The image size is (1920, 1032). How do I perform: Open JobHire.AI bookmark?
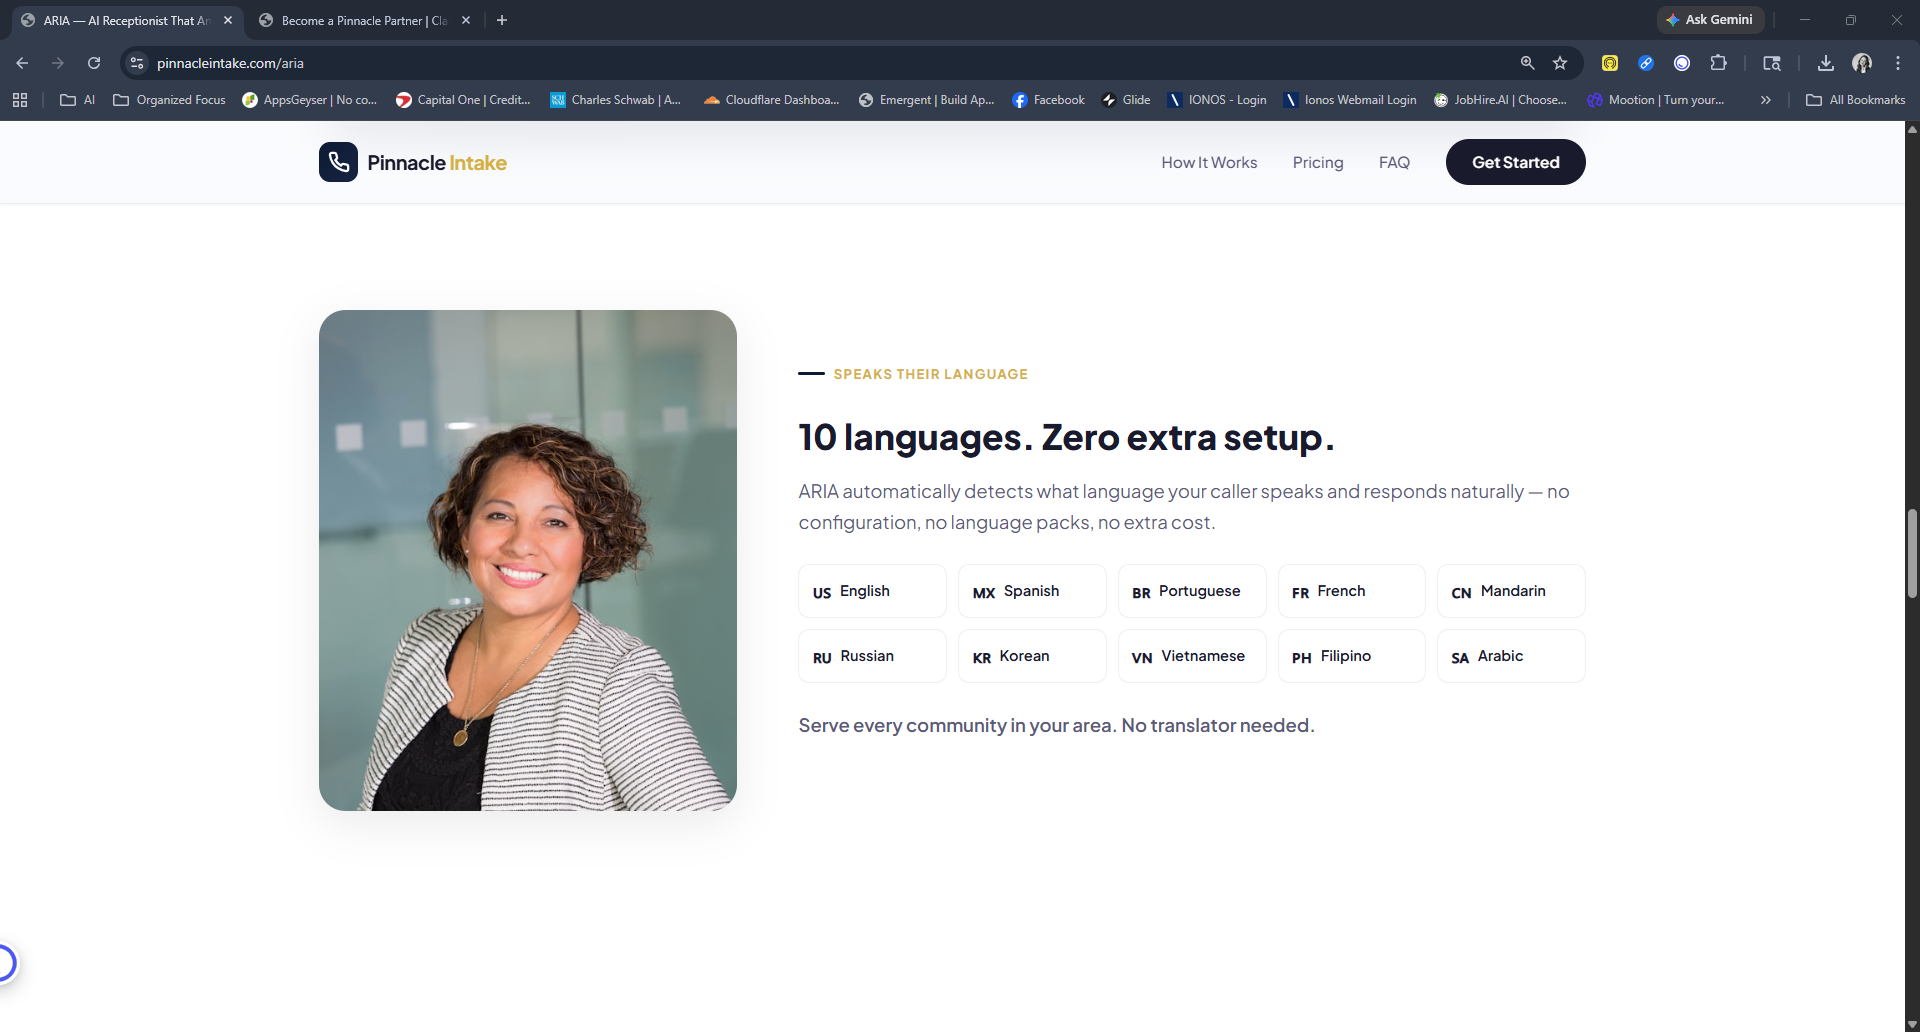tap(1500, 100)
